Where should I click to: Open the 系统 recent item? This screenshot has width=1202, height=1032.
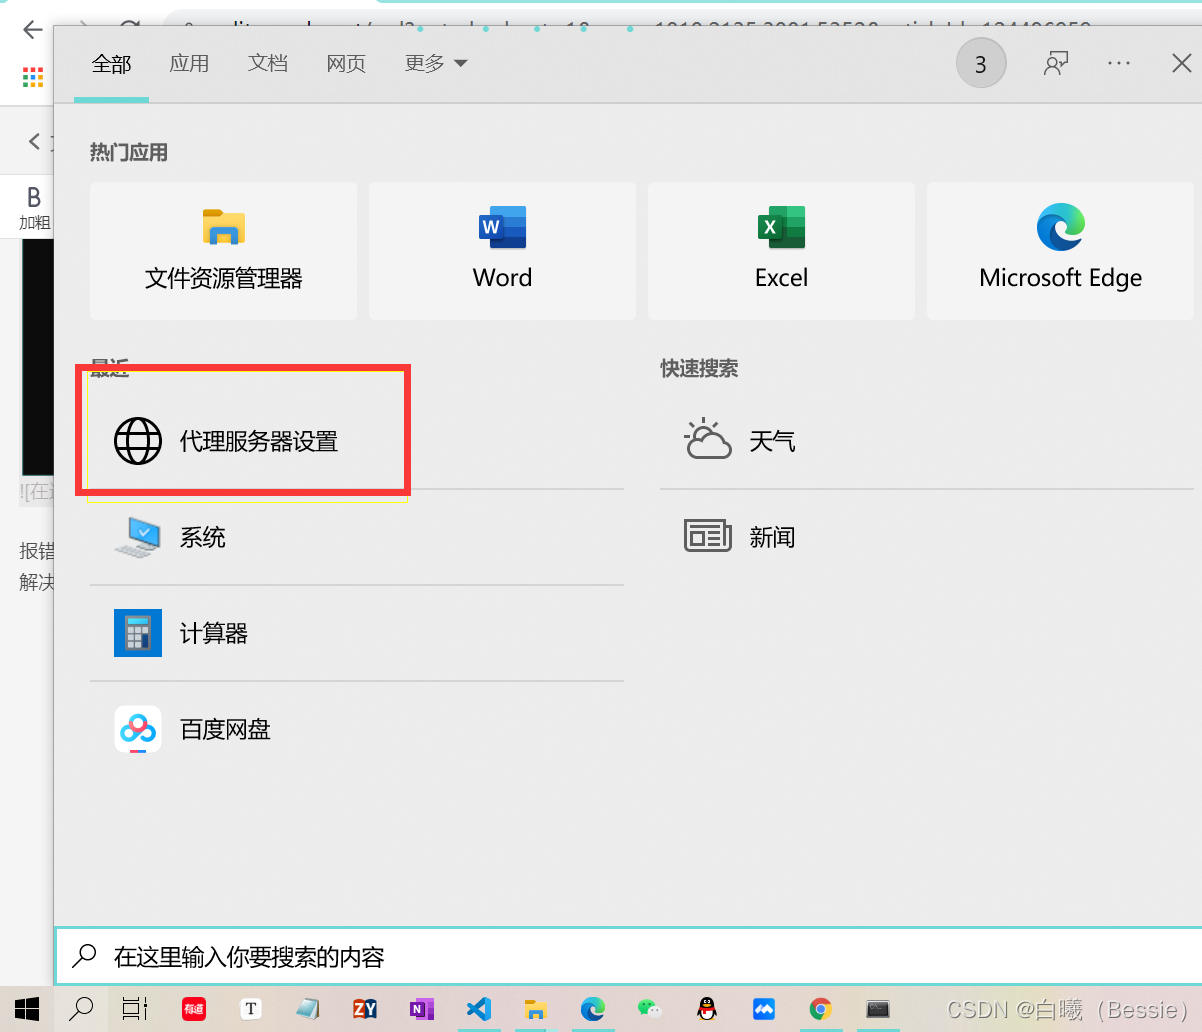[356, 537]
